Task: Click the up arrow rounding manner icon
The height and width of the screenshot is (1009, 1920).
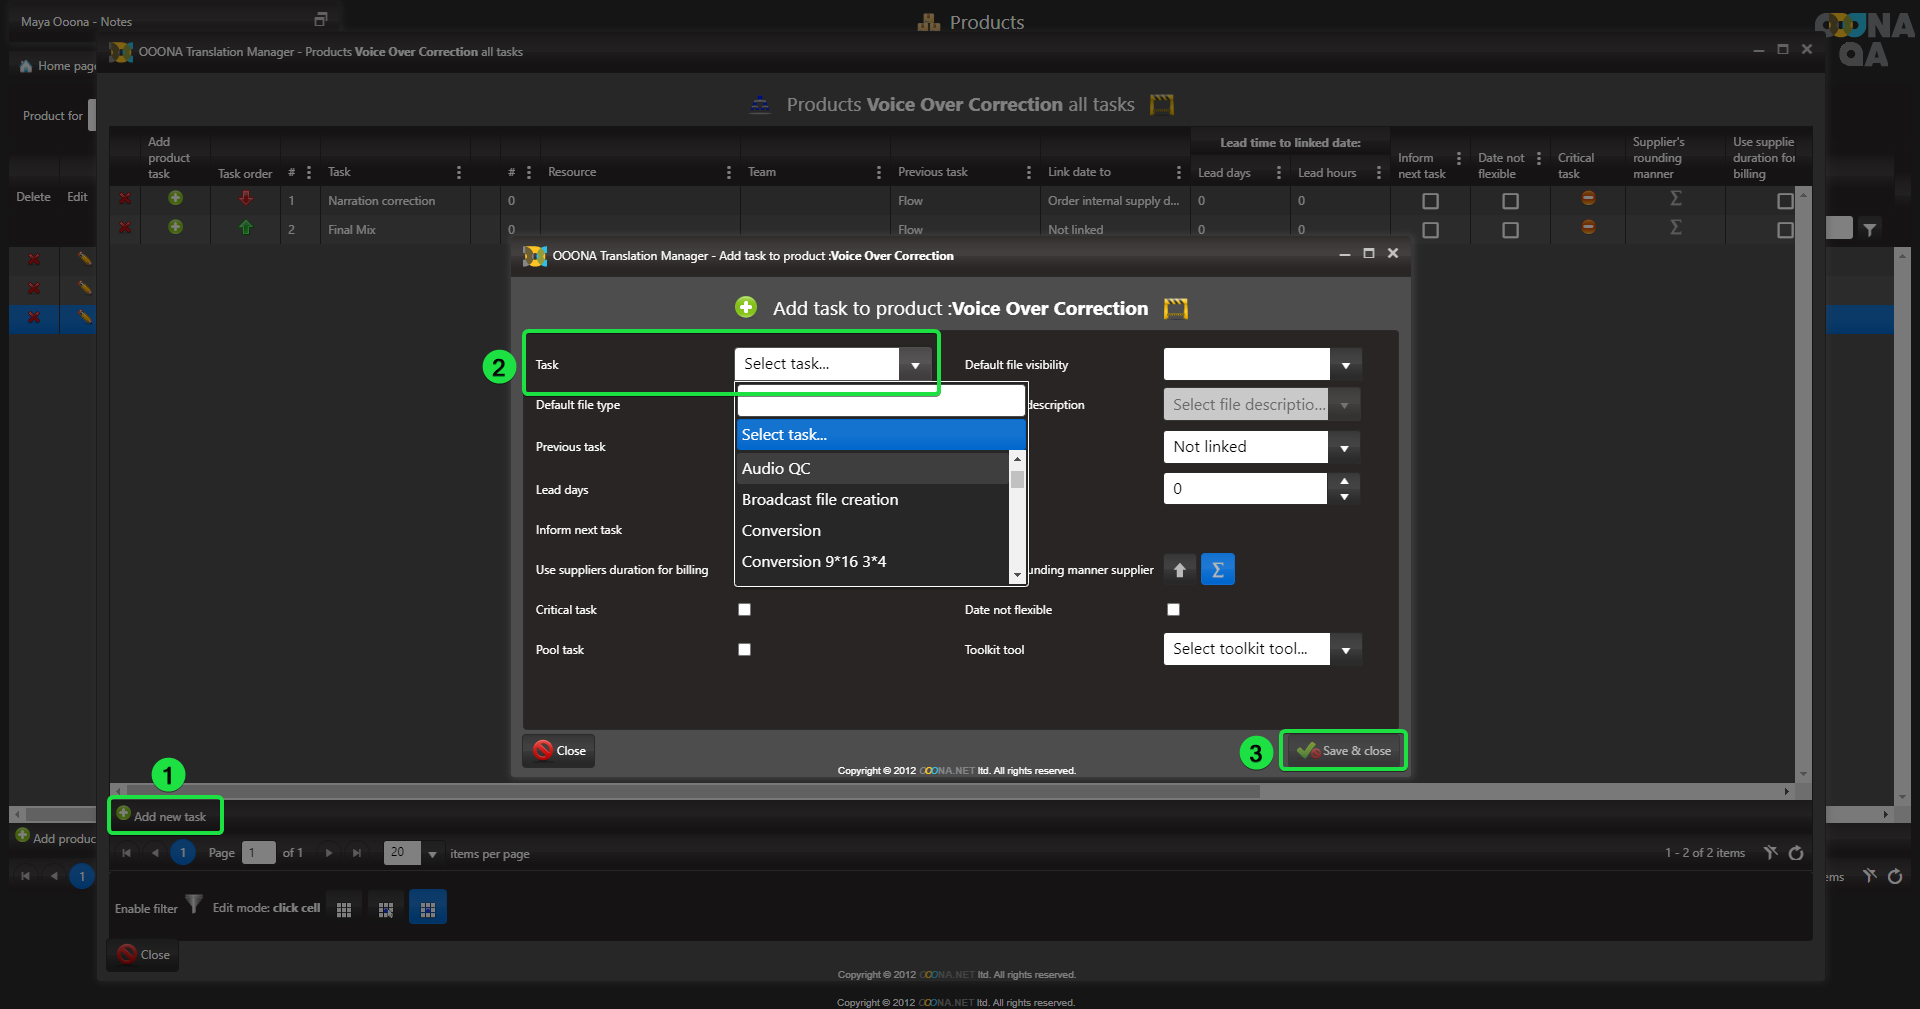Action: [x=1180, y=570]
